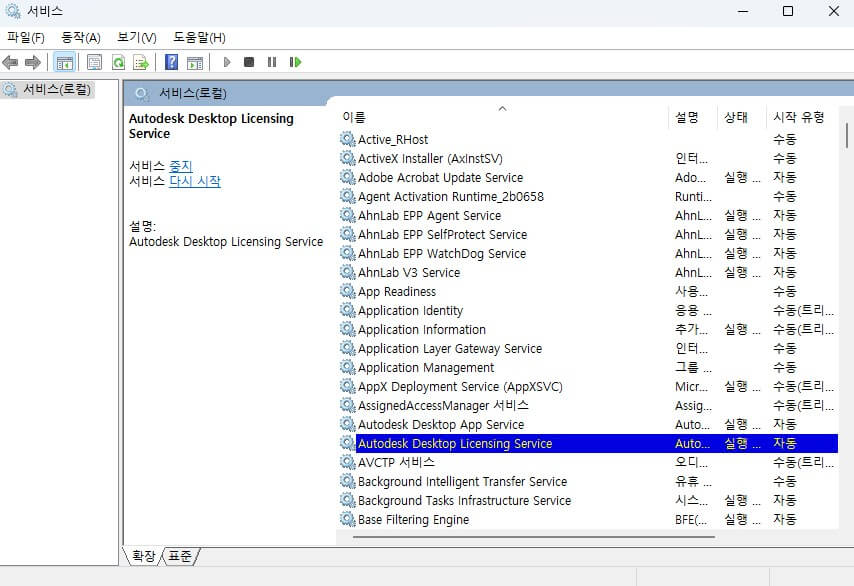This screenshot has width=854, height=586.
Task: Click the Pause Service icon
Action: pos(272,62)
